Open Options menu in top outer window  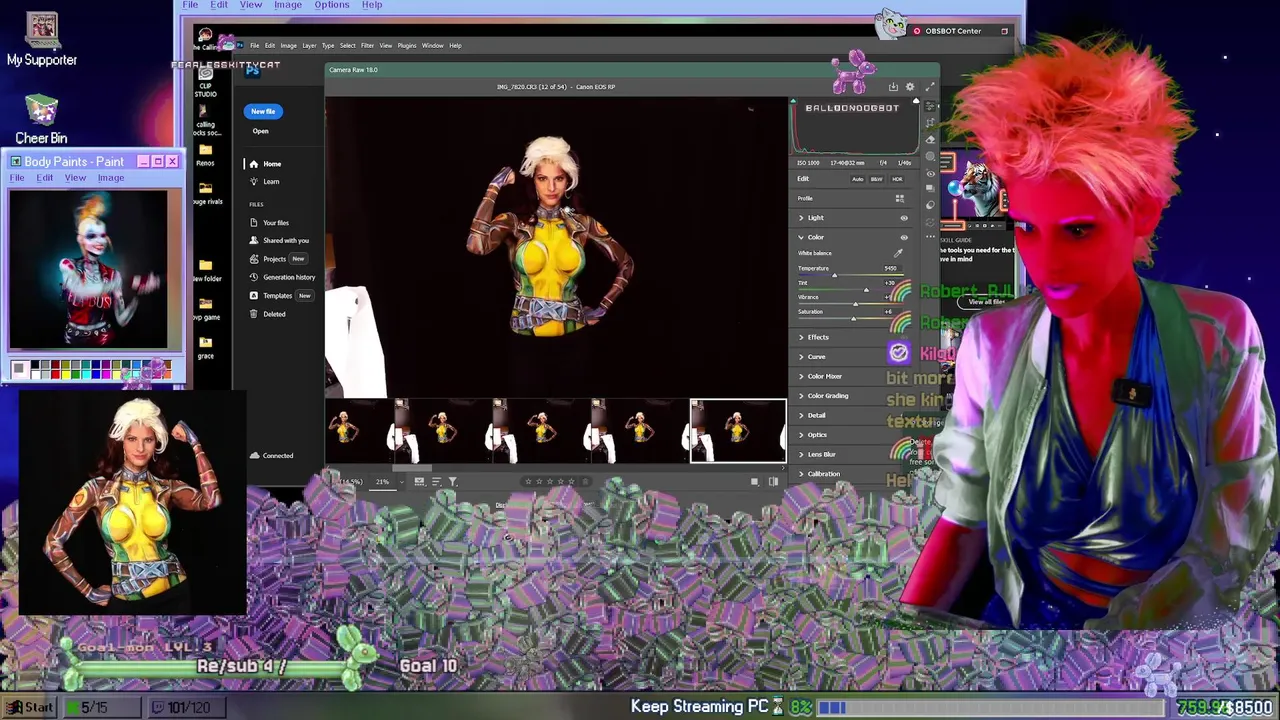[x=332, y=5]
